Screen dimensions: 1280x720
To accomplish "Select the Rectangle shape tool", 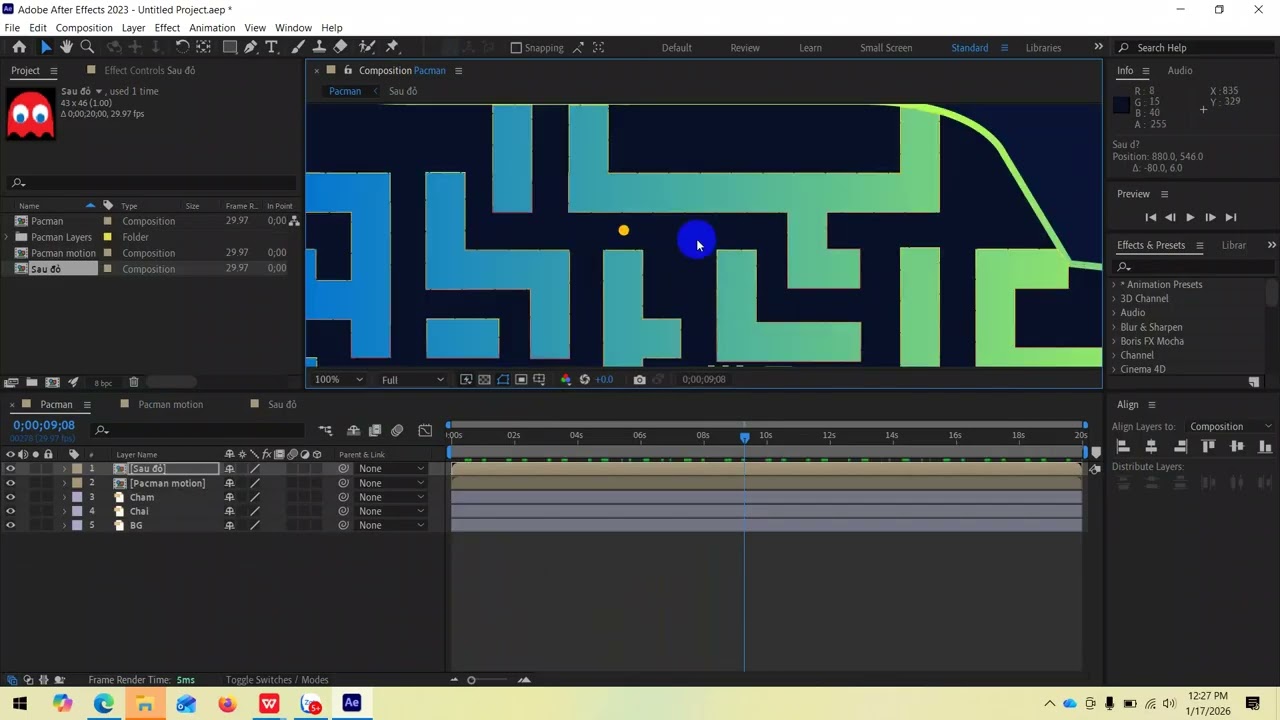I will 229,47.
